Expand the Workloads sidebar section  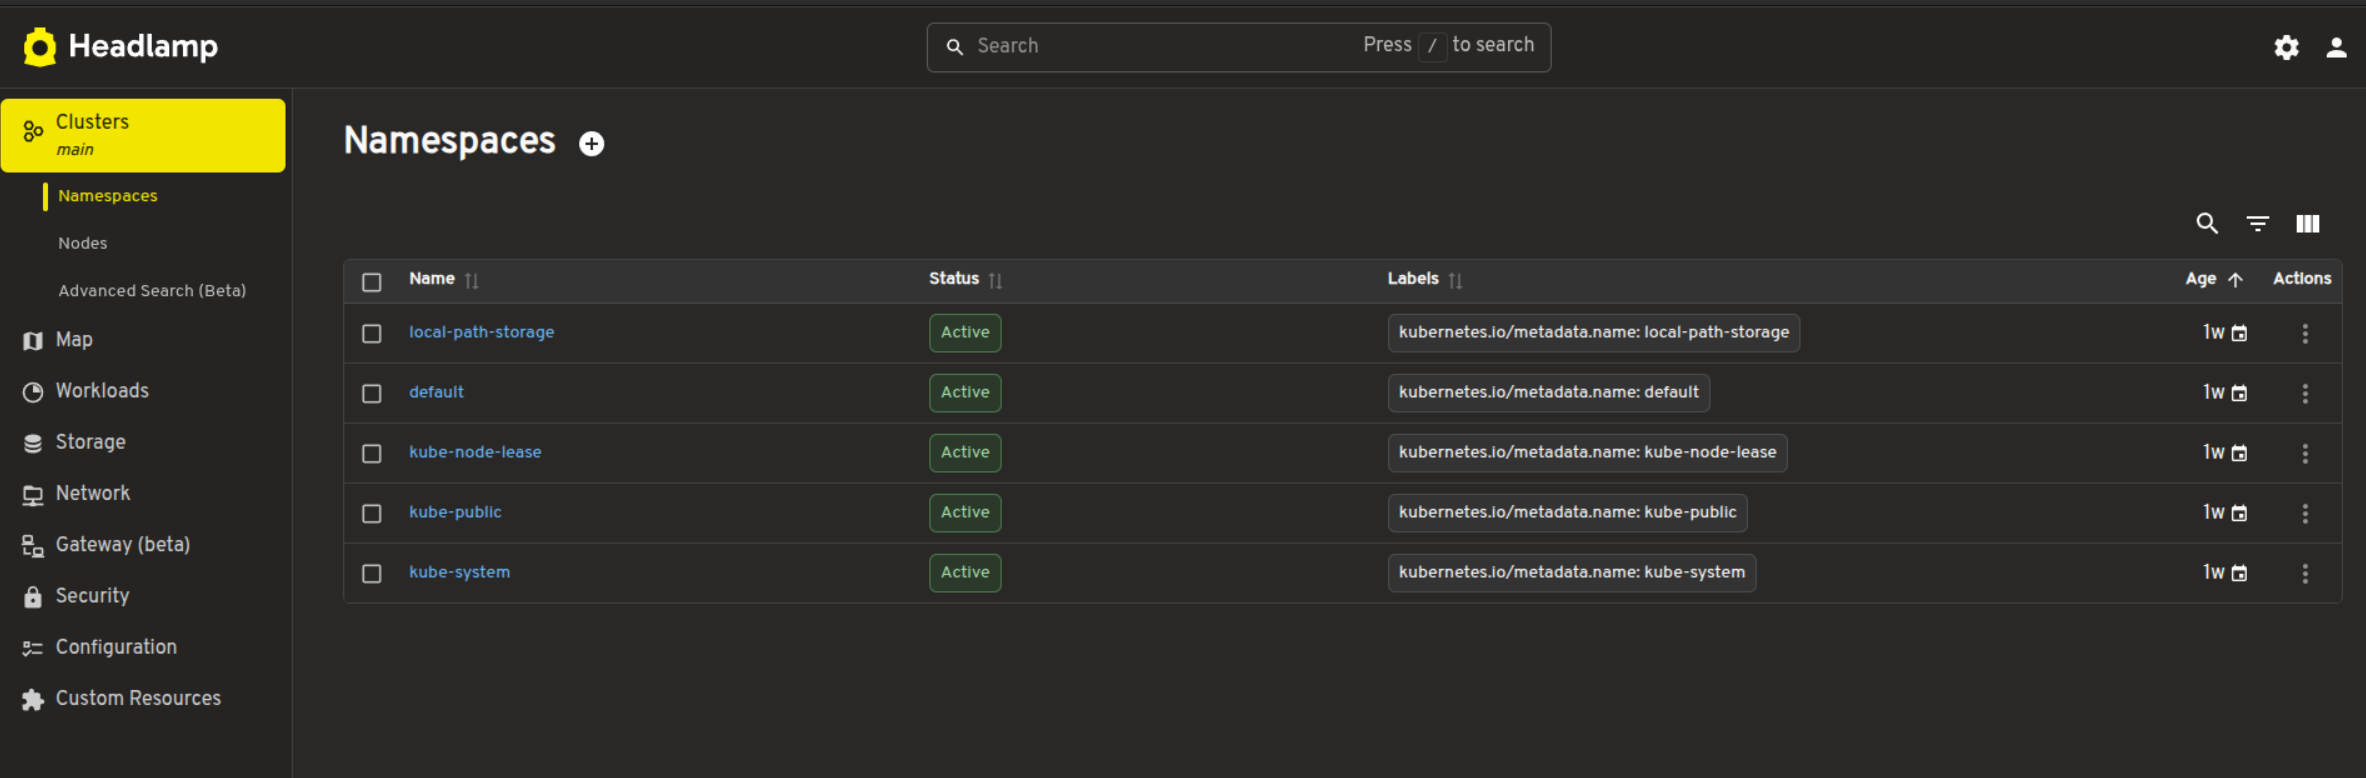[102, 391]
